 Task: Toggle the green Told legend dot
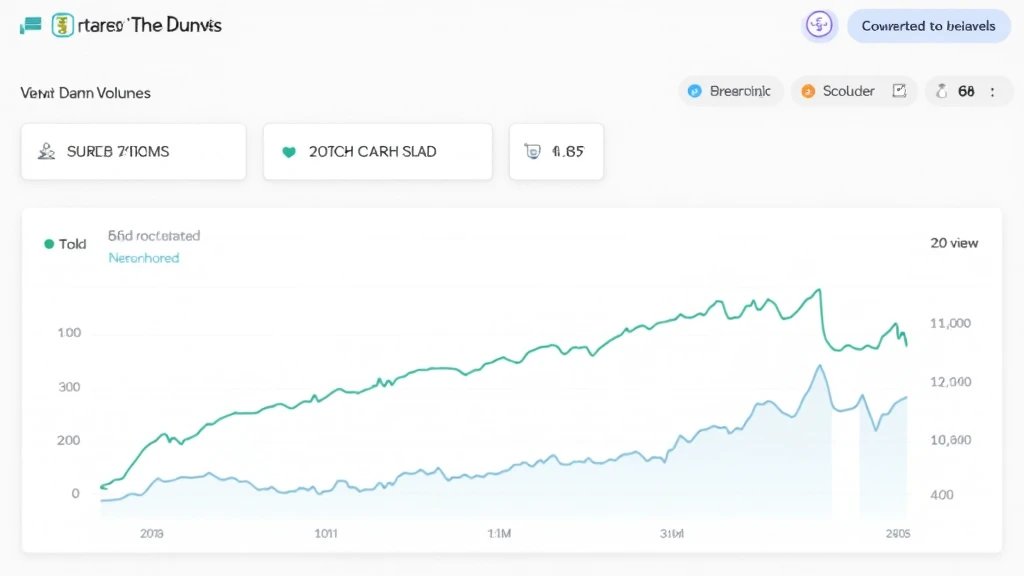[x=49, y=244]
